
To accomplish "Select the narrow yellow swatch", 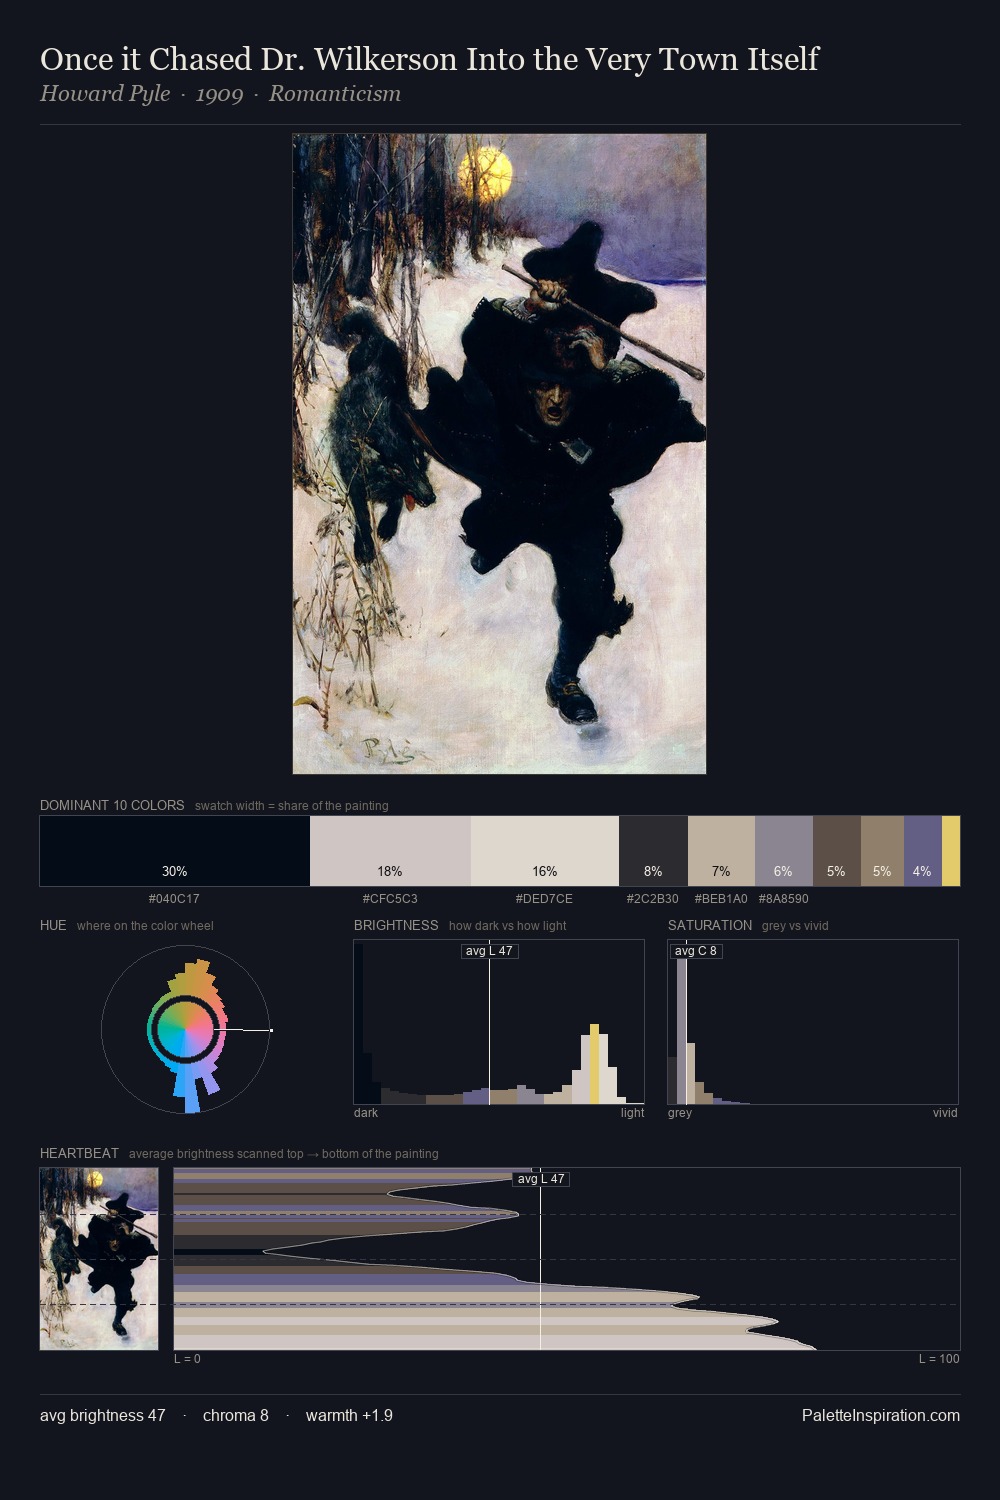I will pos(951,851).
